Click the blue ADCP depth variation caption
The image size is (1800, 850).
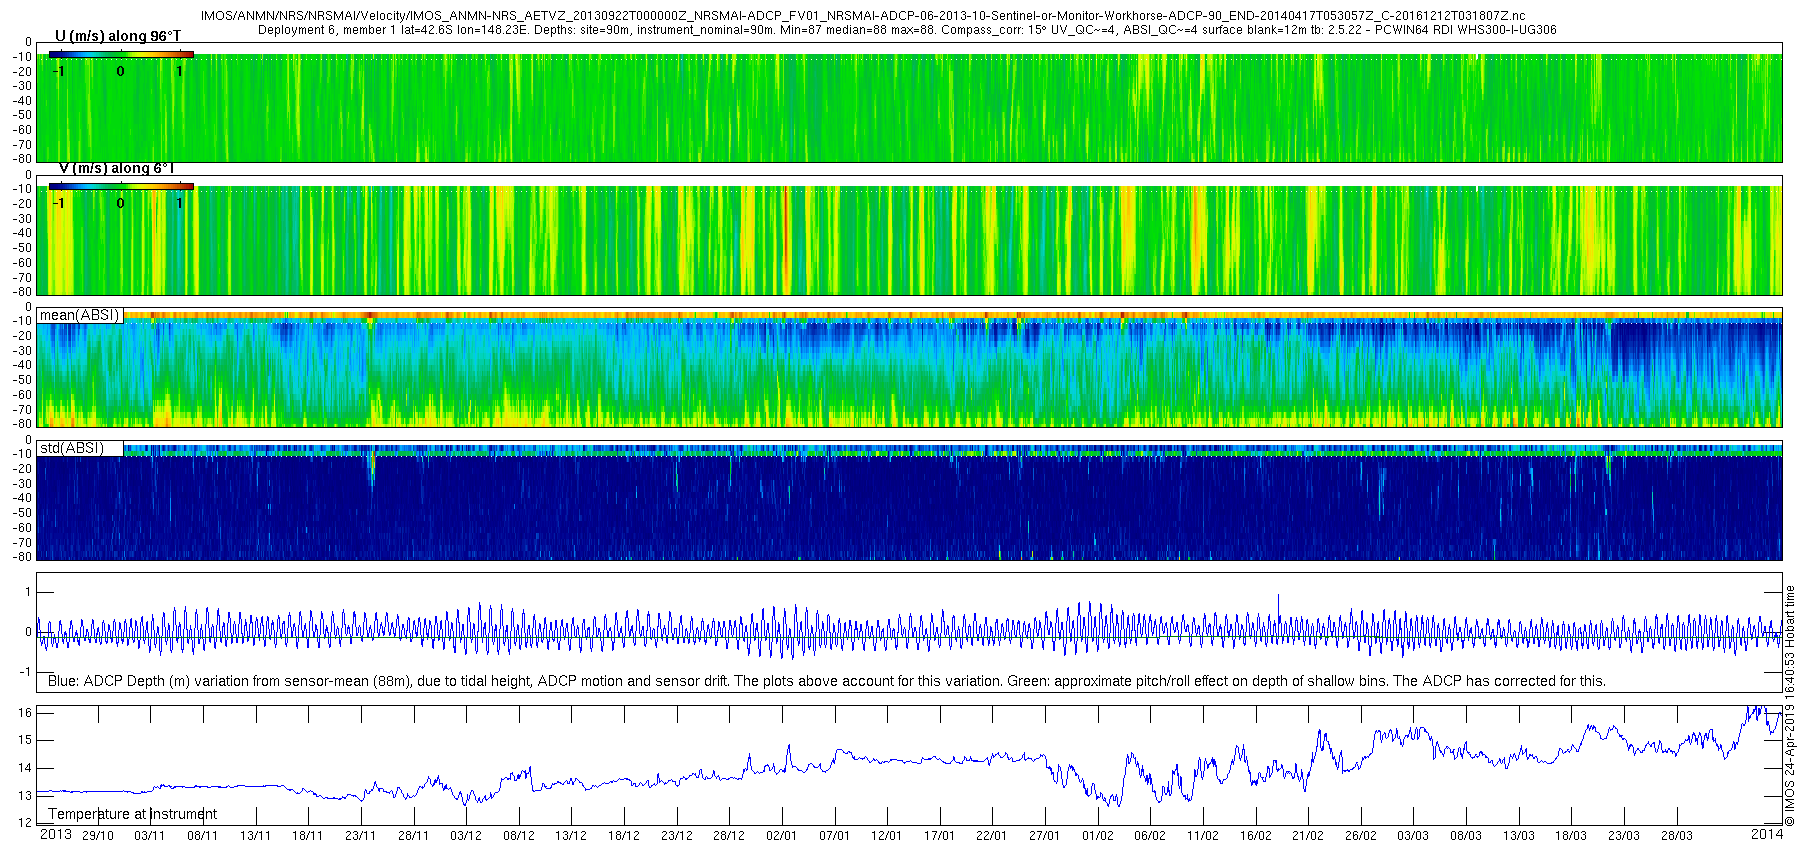826,681
